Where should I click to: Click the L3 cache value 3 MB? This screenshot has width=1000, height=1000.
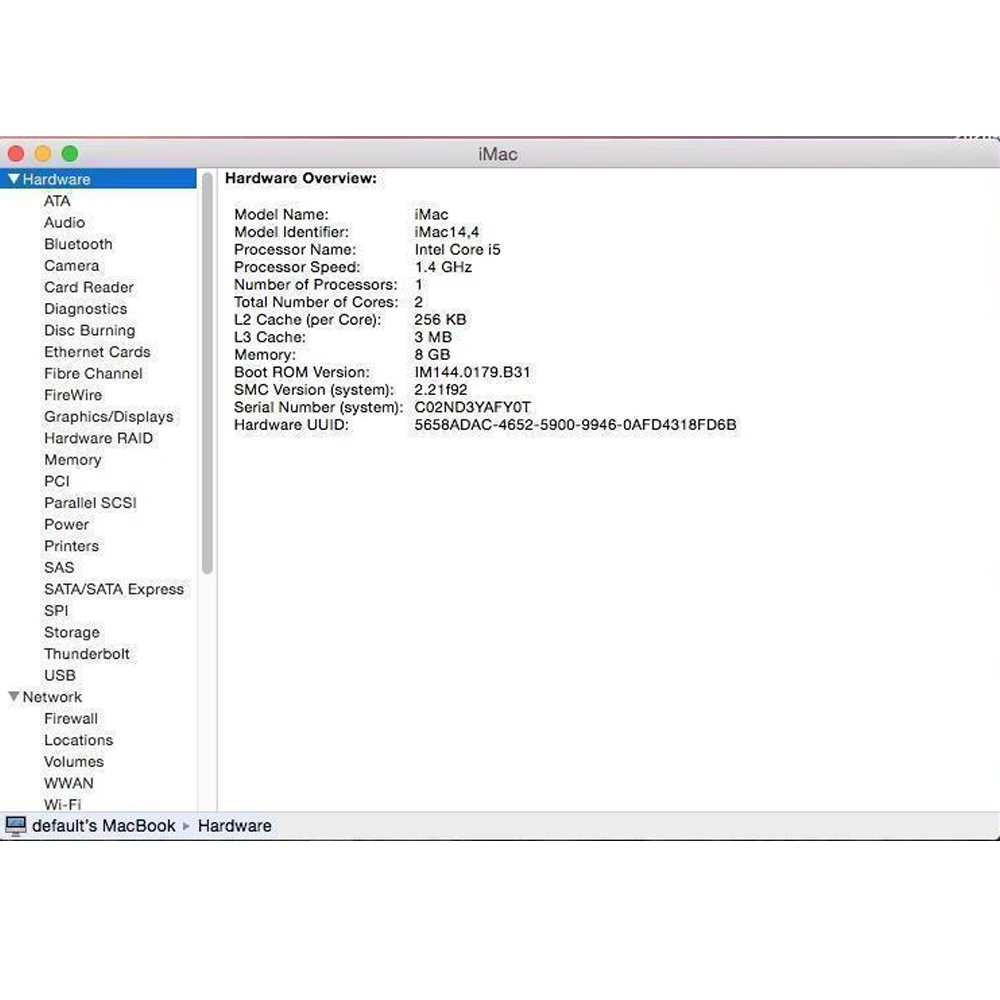[432, 337]
